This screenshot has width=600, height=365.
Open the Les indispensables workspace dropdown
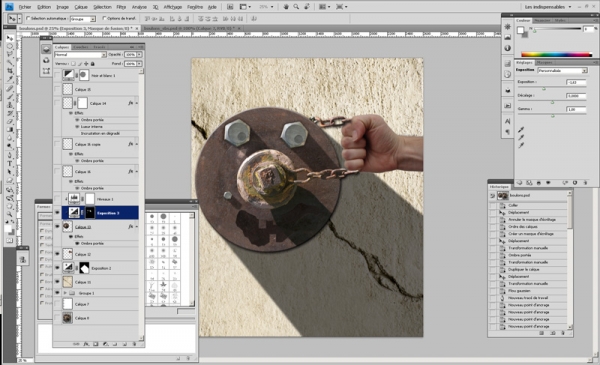point(548,7)
